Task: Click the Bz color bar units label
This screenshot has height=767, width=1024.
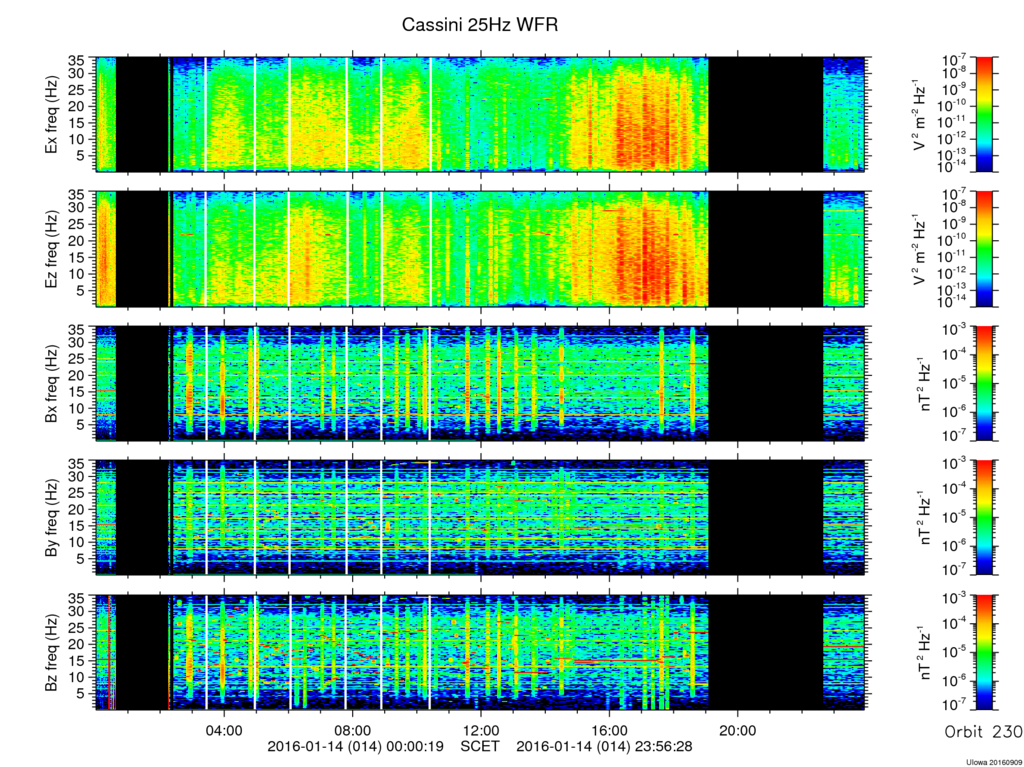Action: [x=926, y=653]
